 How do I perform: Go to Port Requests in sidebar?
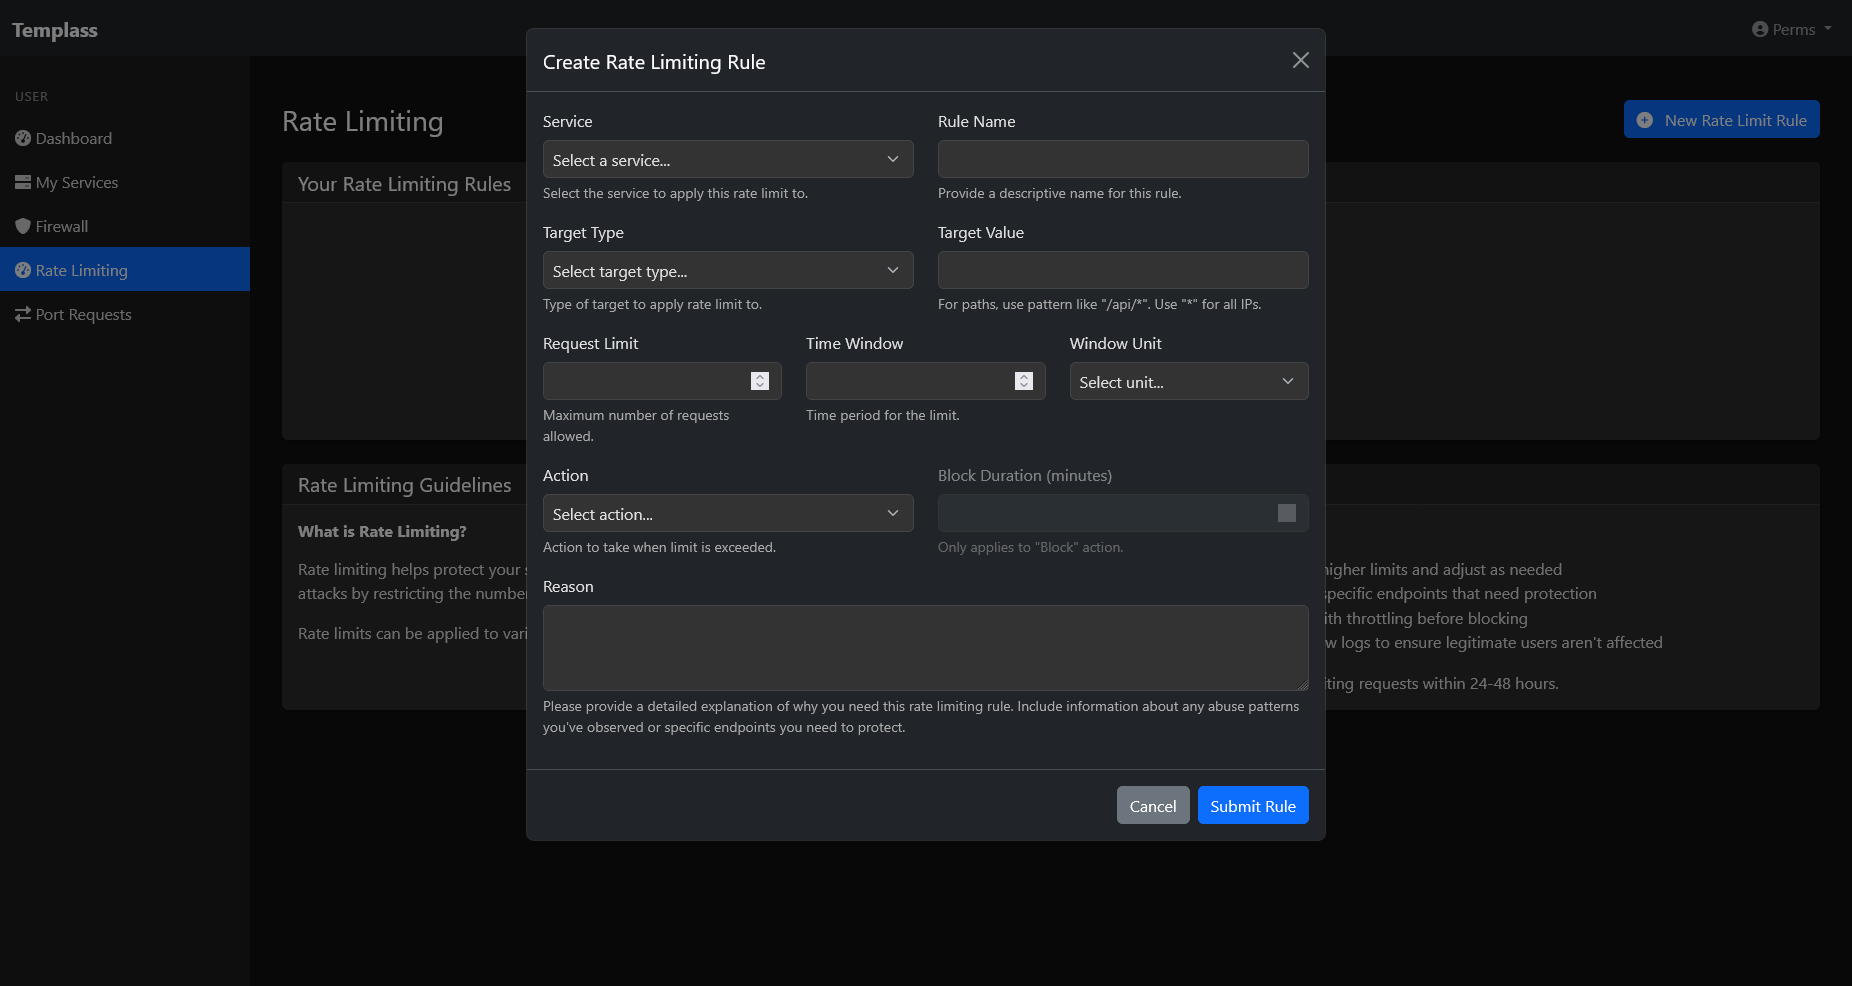pyautogui.click(x=83, y=314)
